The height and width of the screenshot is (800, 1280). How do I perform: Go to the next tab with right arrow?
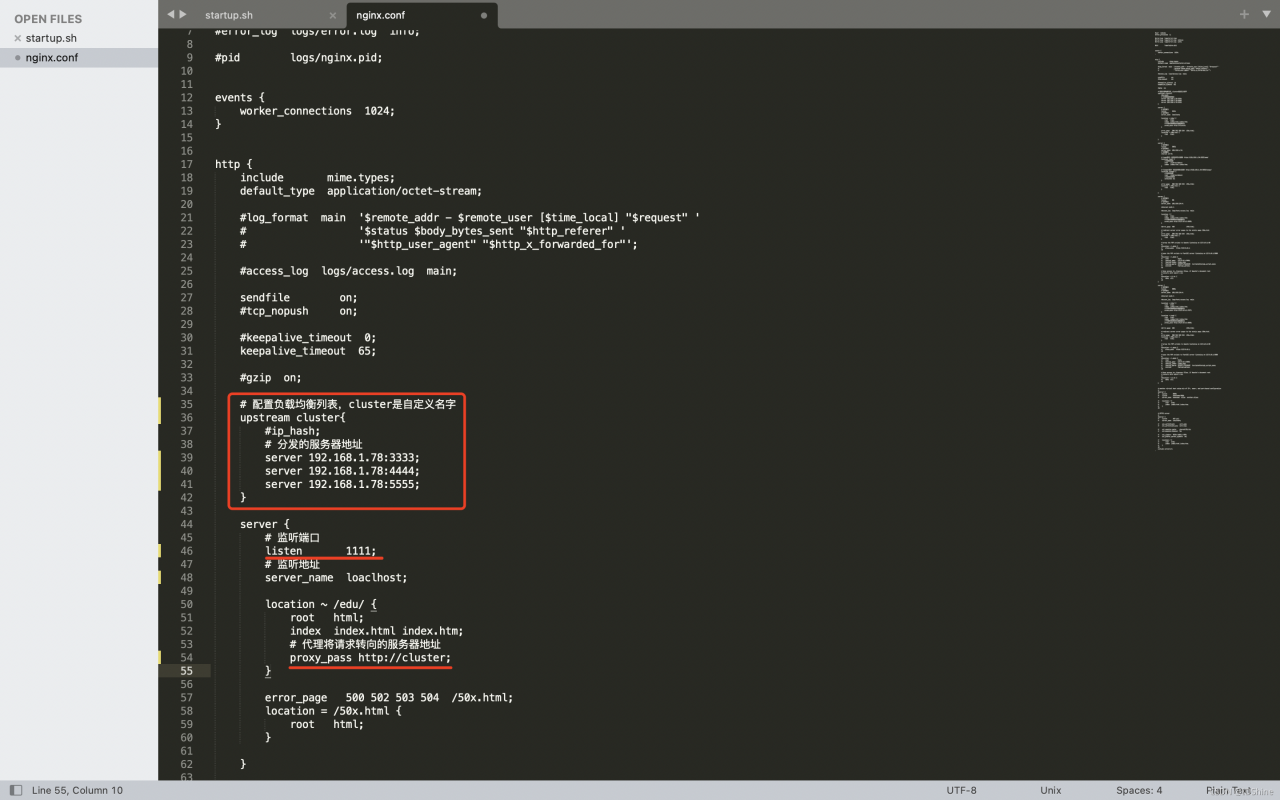tap(183, 14)
